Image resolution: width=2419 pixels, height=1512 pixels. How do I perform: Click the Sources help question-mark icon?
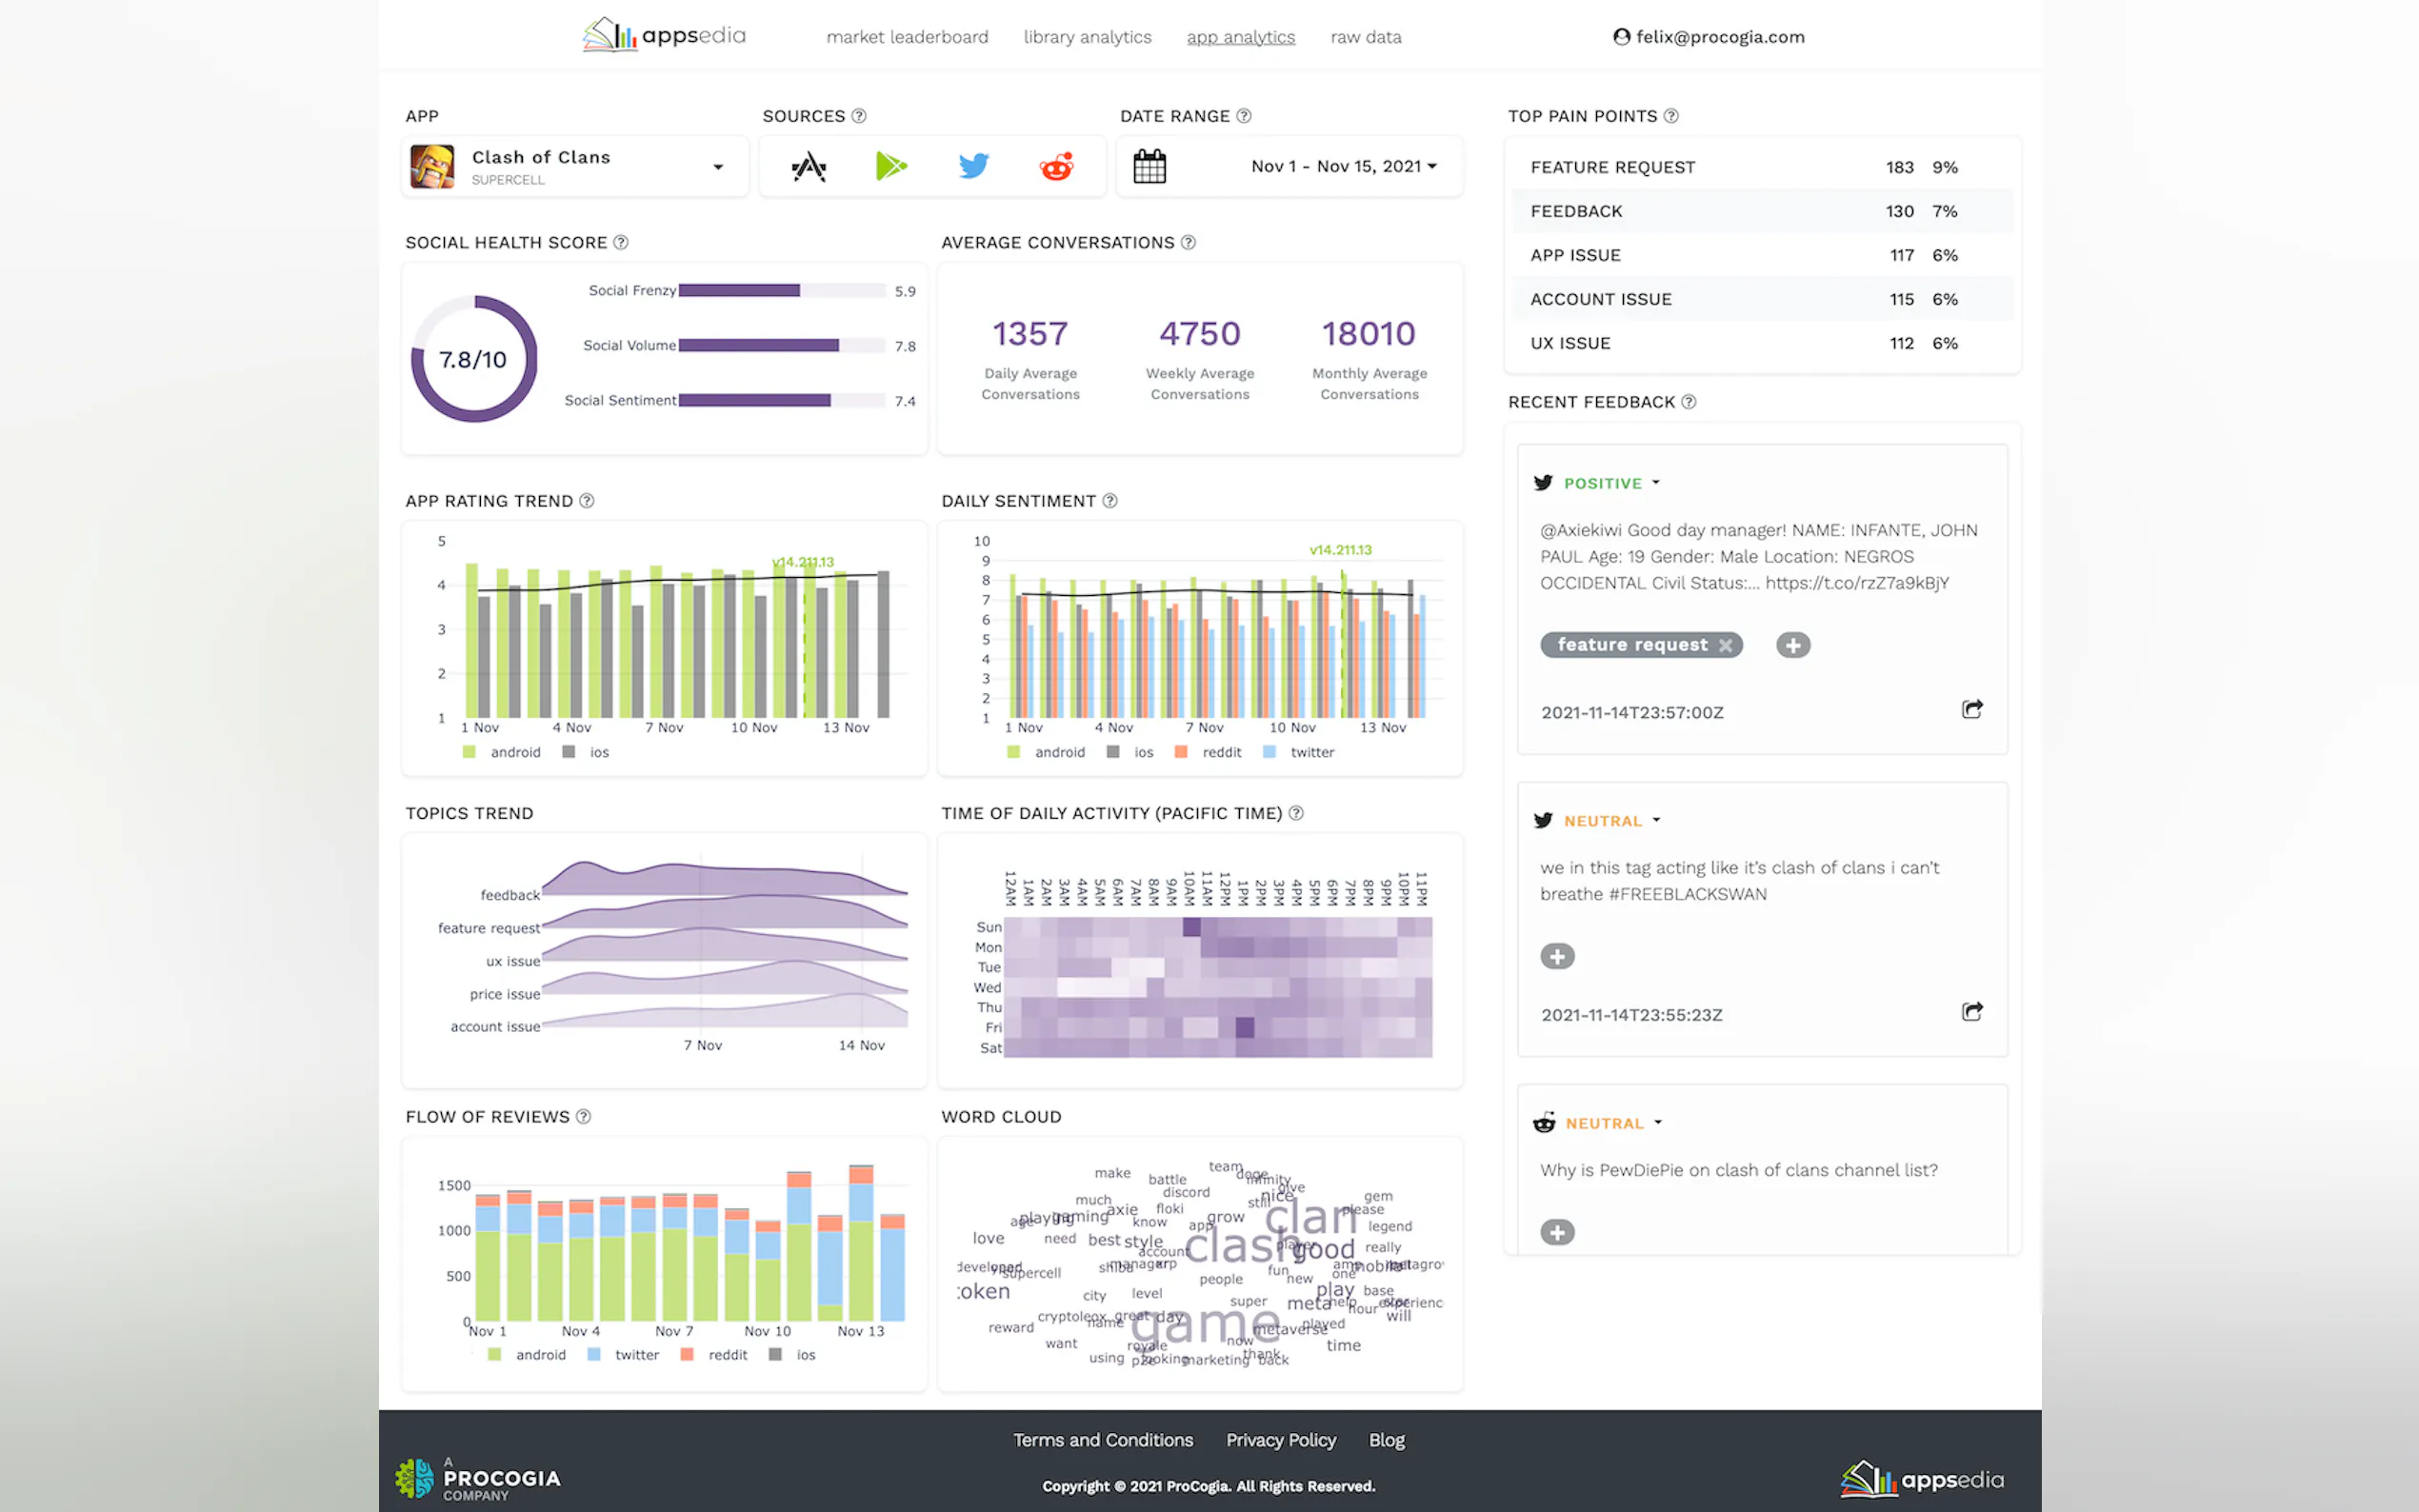(x=858, y=116)
